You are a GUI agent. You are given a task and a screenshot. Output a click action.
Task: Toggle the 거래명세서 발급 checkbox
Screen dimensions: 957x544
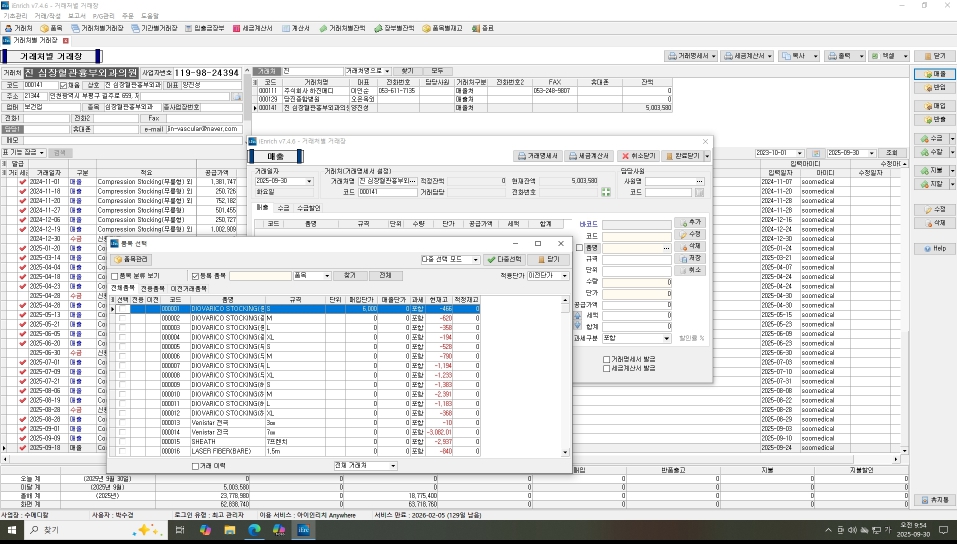[606, 358]
